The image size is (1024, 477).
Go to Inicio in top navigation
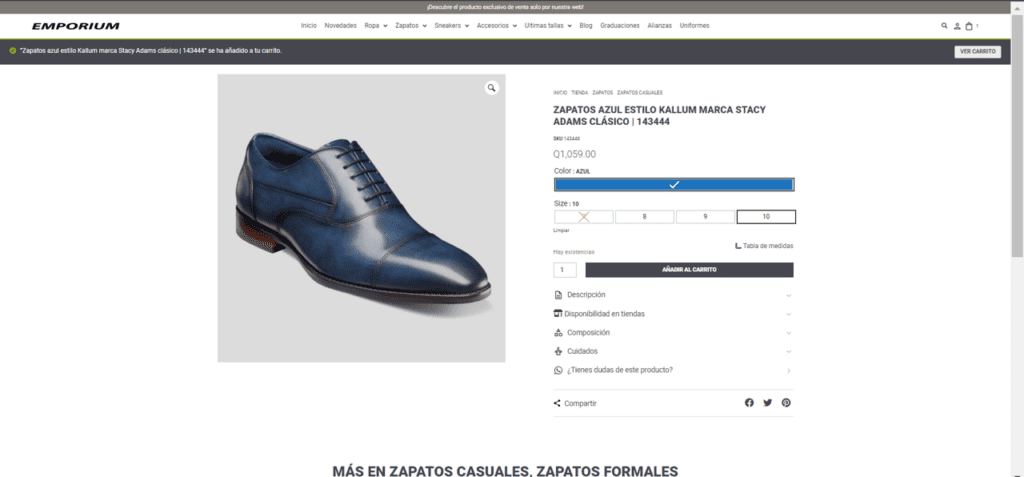point(308,26)
